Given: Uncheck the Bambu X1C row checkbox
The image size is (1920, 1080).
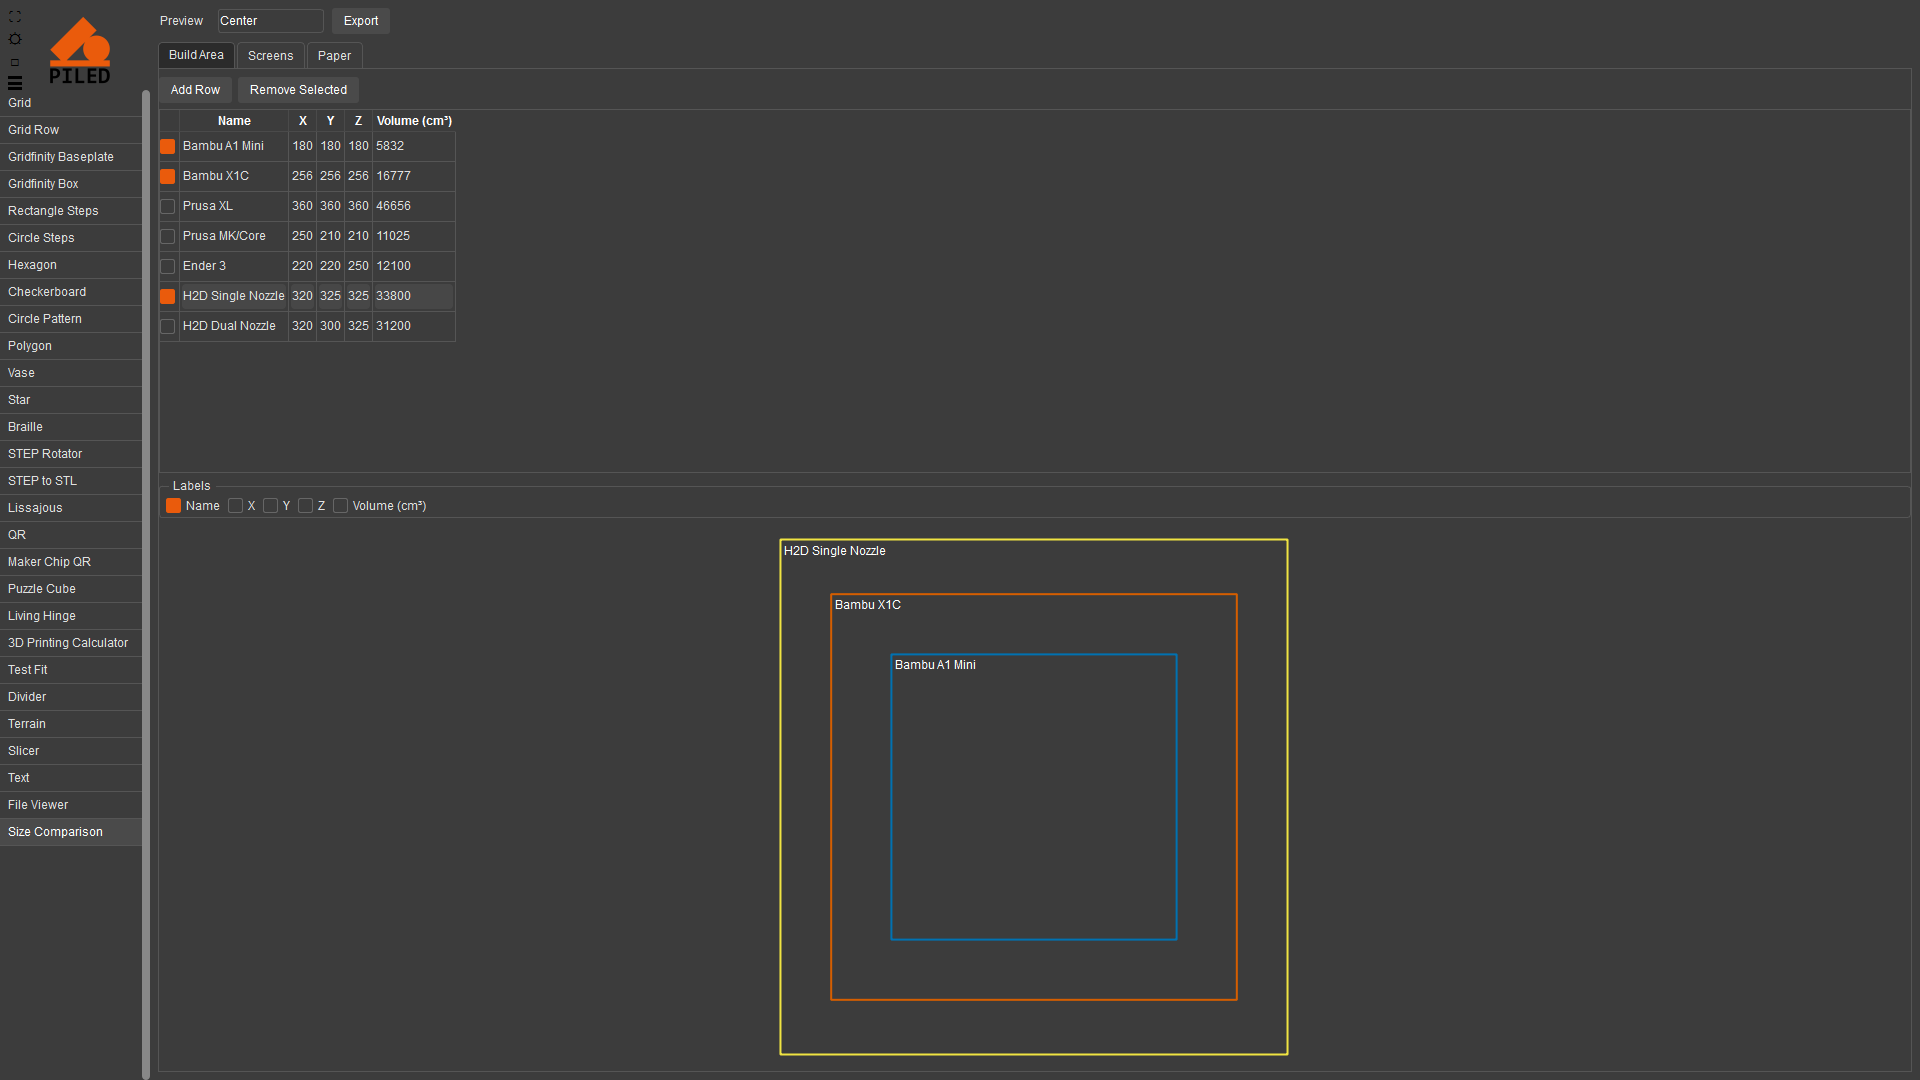Looking at the screenshot, I should click(168, 176).
